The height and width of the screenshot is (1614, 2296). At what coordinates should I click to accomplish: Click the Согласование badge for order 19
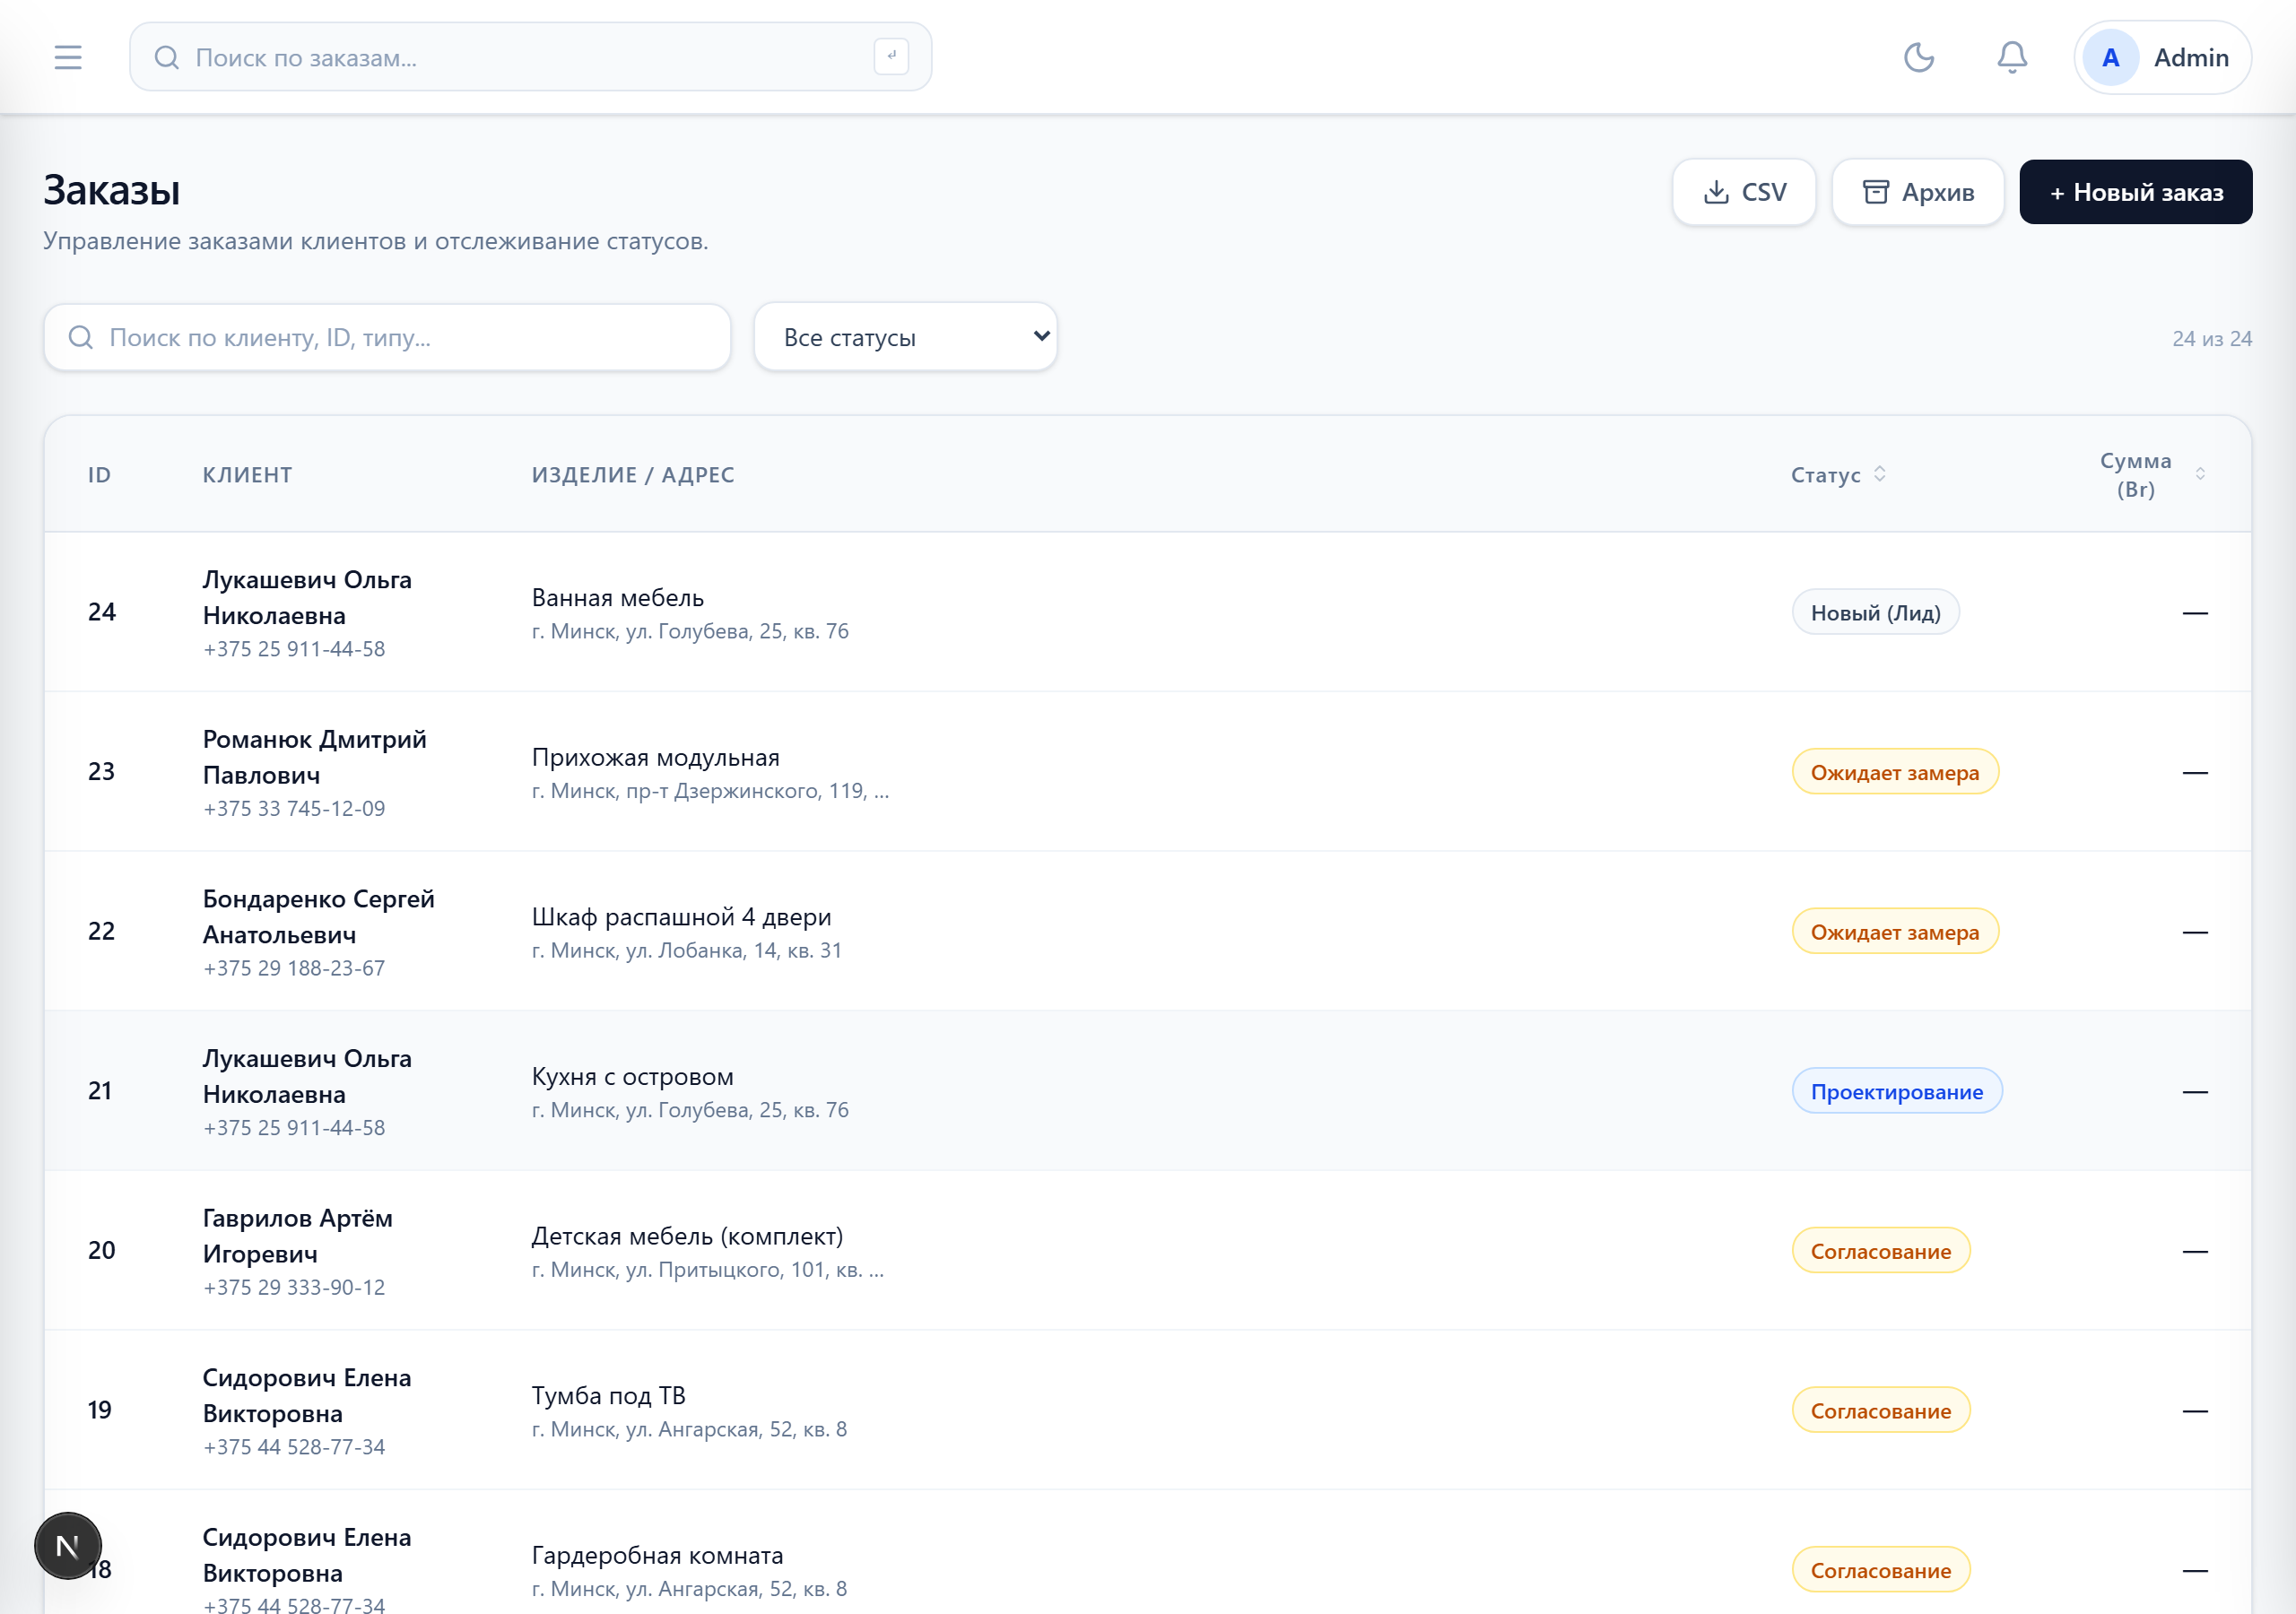(x=1880, y=1411)
